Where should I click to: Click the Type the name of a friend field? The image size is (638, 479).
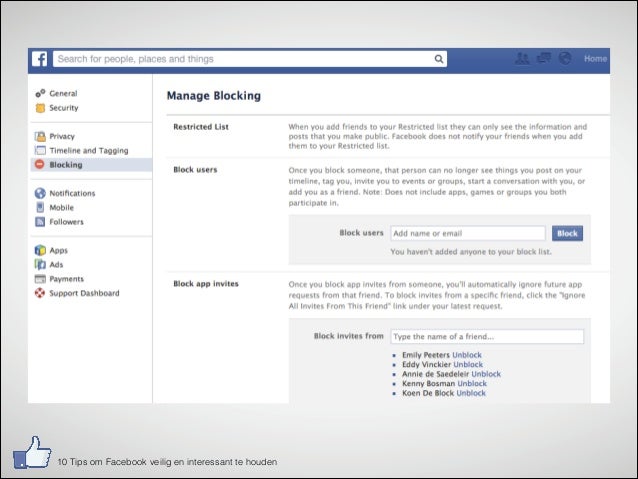[x=487, y=337]
